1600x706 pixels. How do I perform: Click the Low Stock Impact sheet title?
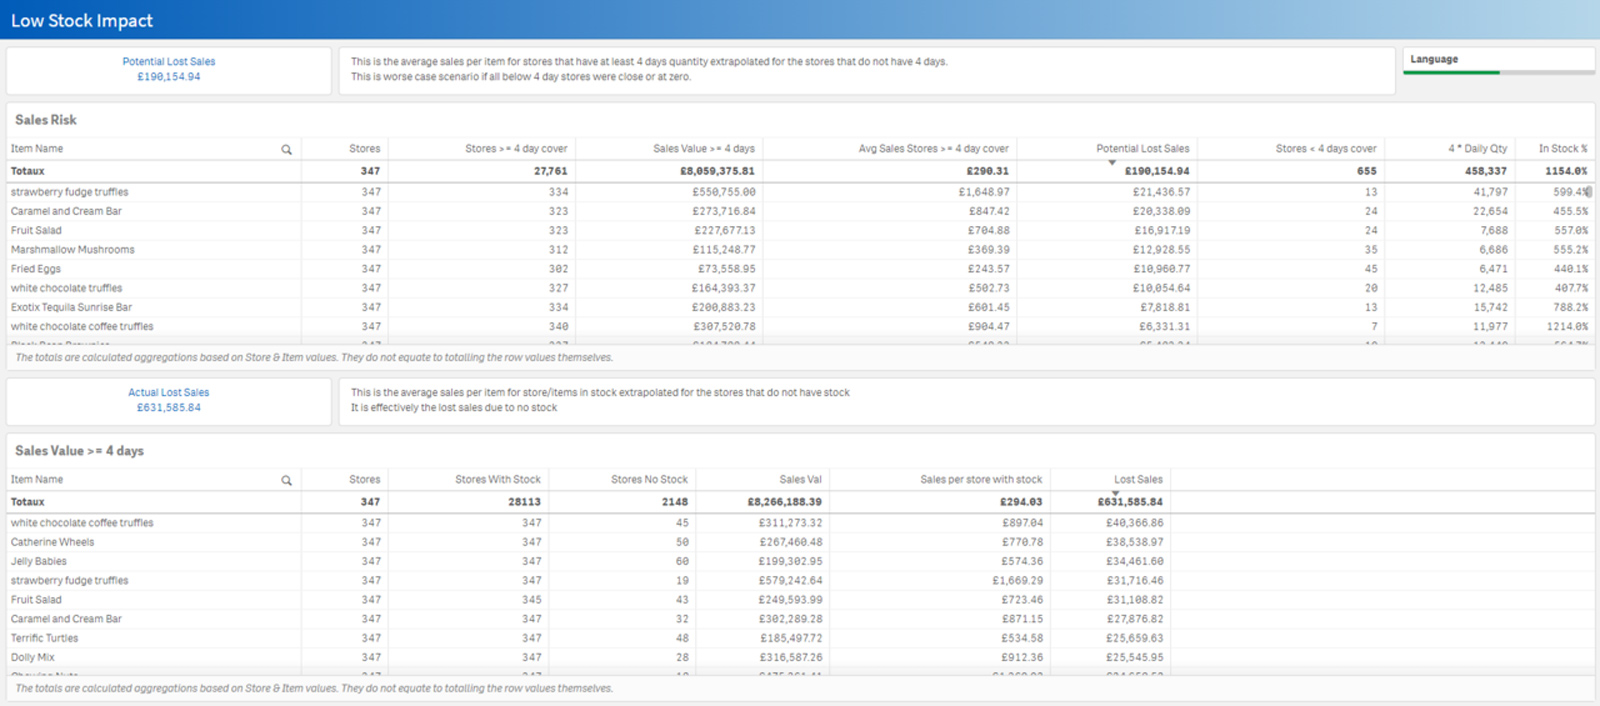(x=82, y=21)
